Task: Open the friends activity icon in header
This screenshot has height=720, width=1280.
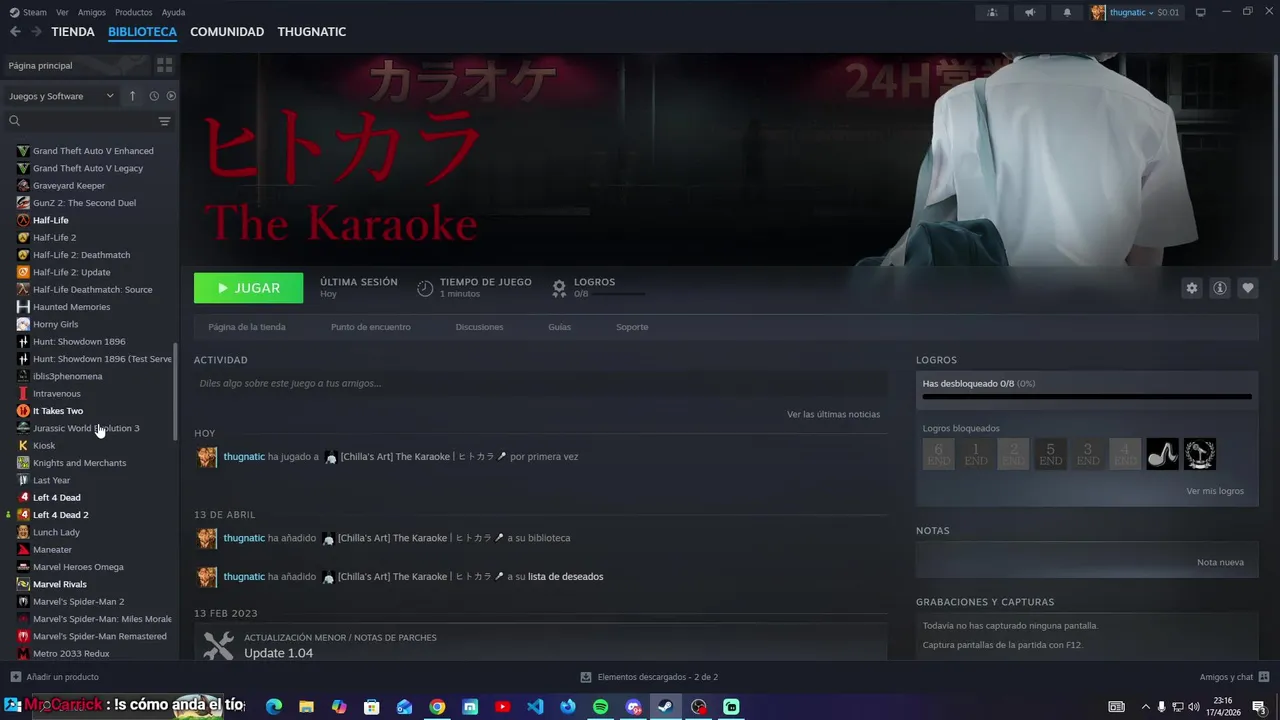Action: point(992,12)
